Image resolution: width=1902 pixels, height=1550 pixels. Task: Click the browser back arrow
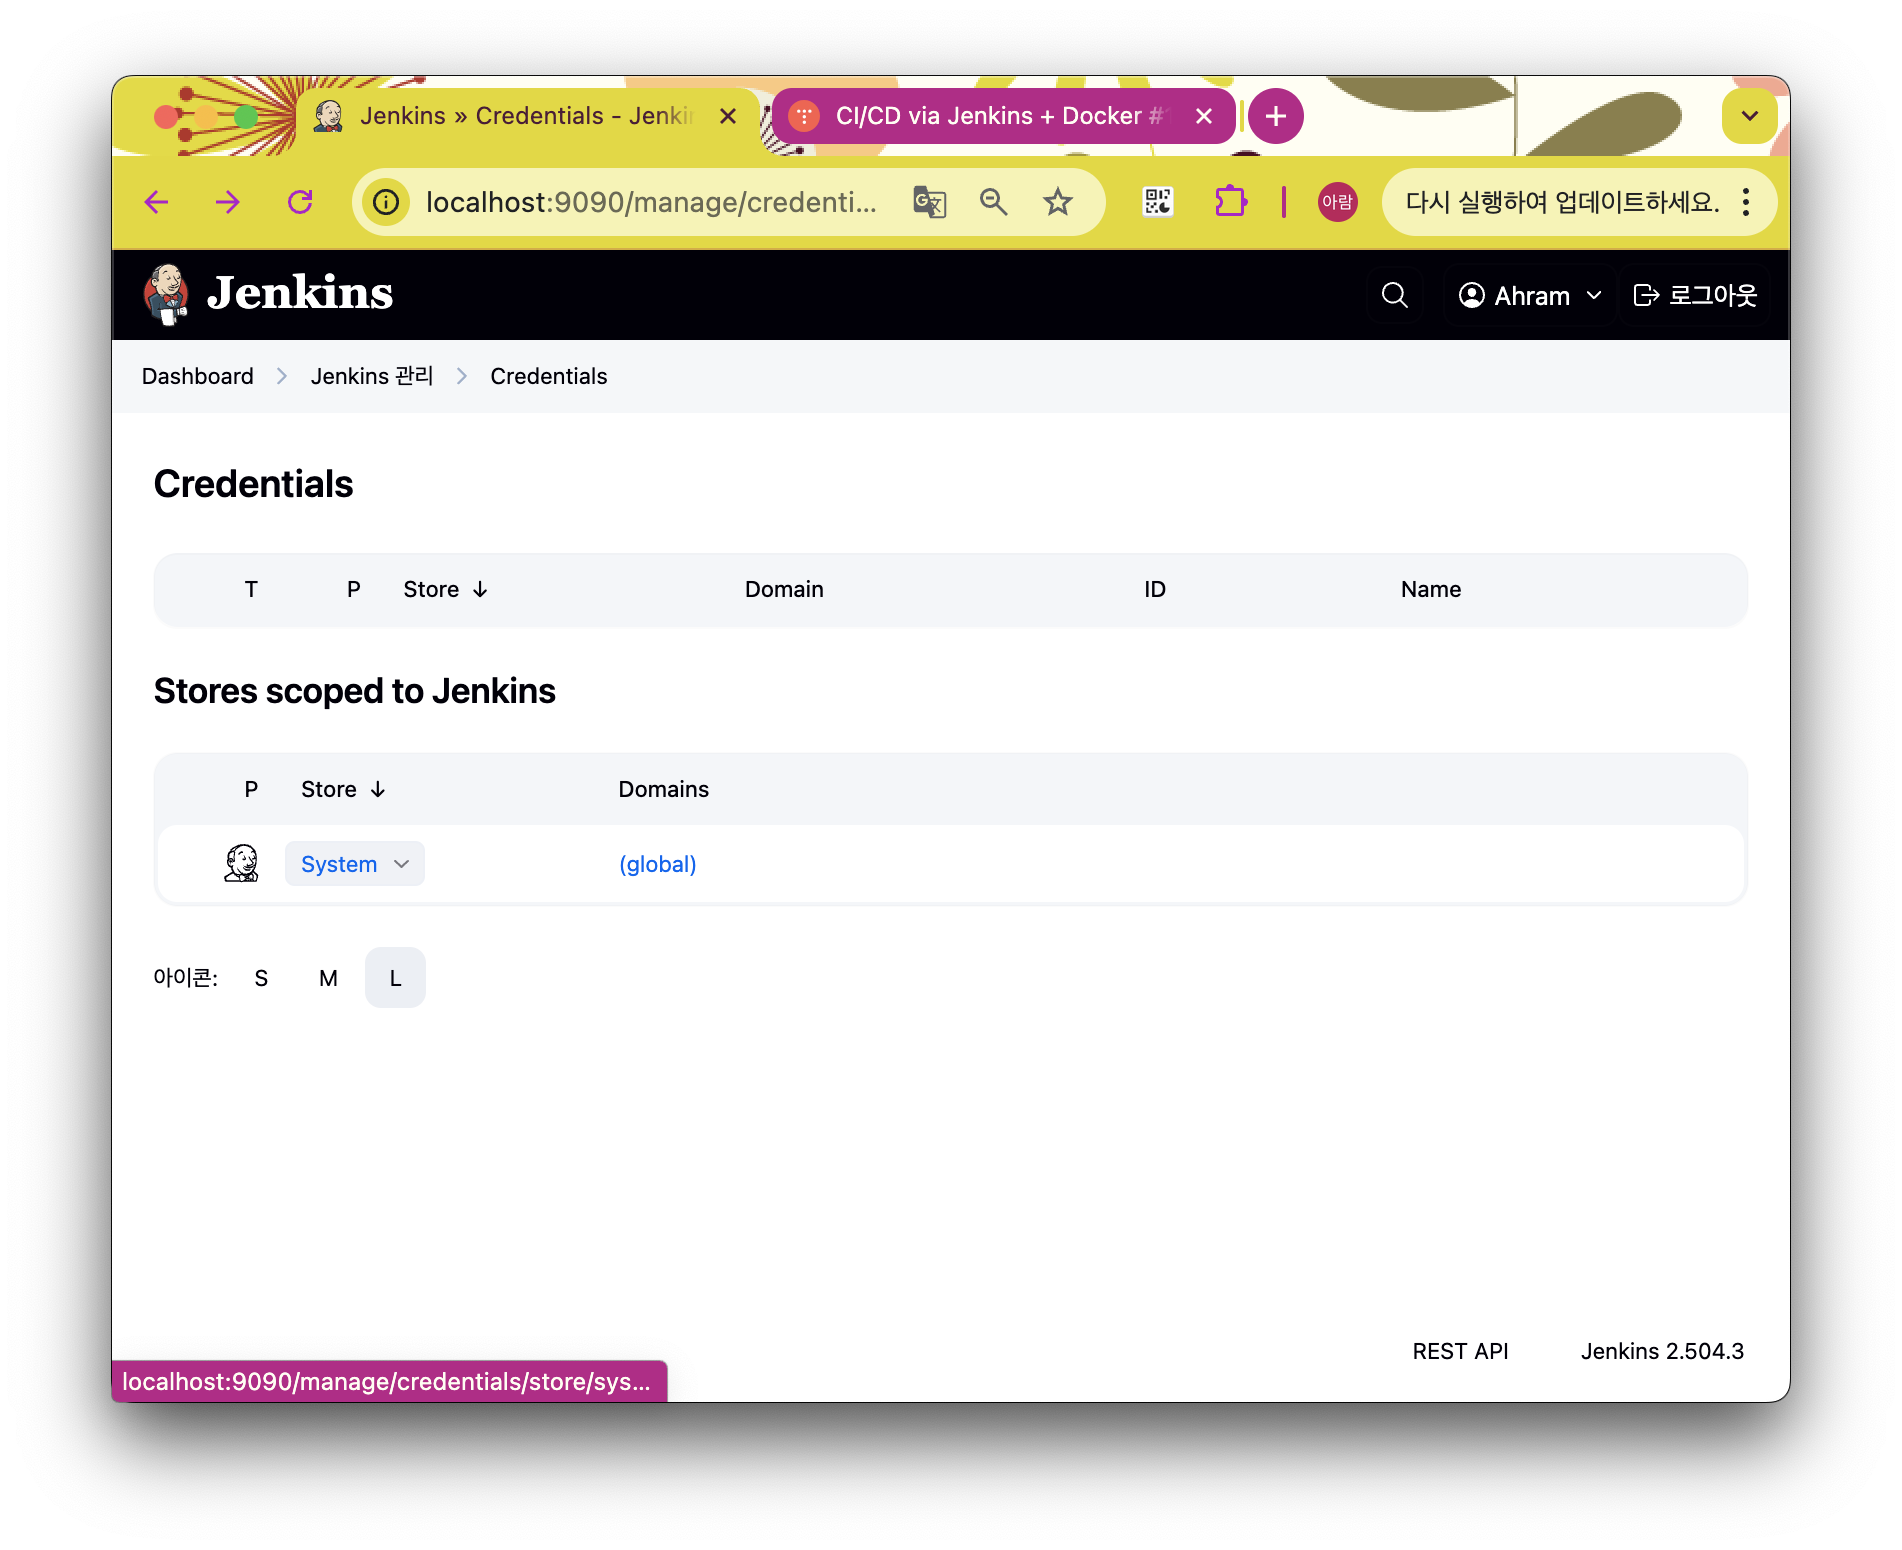tap(156, 202)
